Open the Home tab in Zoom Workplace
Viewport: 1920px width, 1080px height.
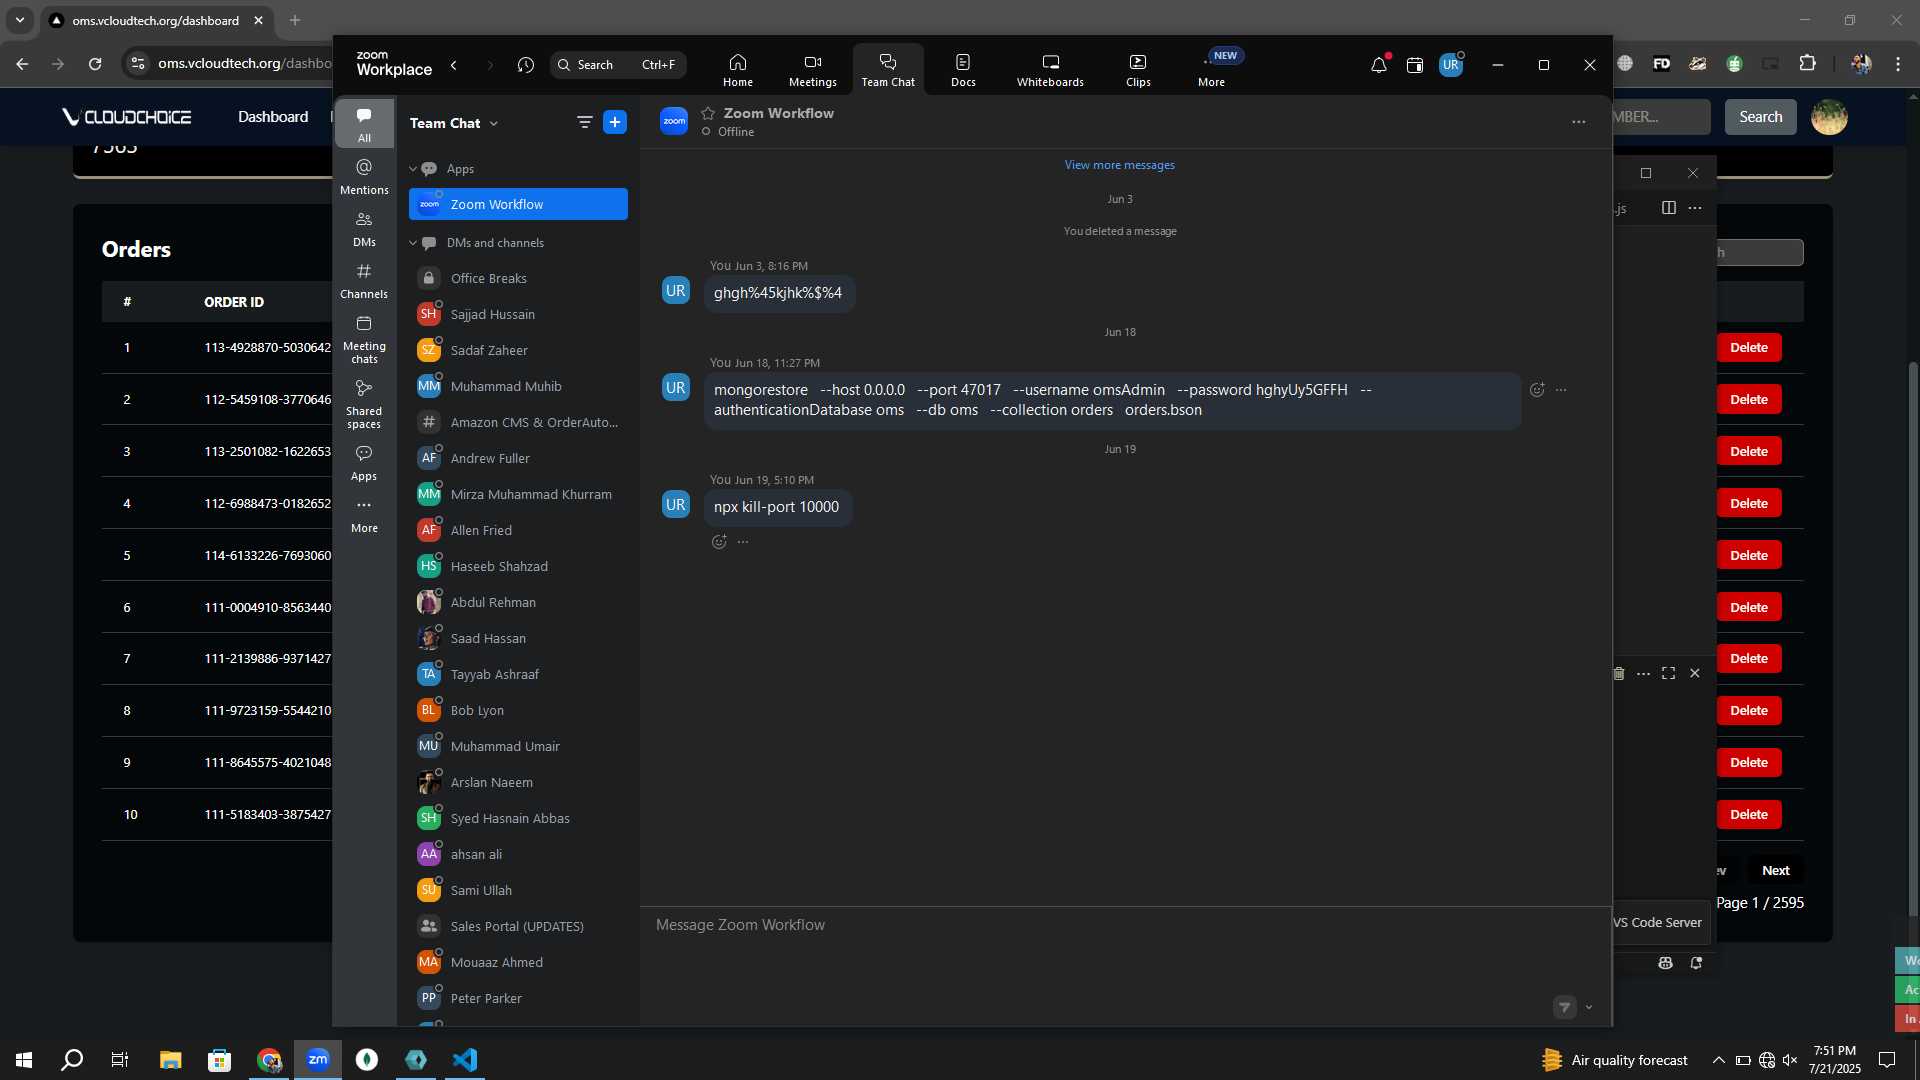click(737, 70)
